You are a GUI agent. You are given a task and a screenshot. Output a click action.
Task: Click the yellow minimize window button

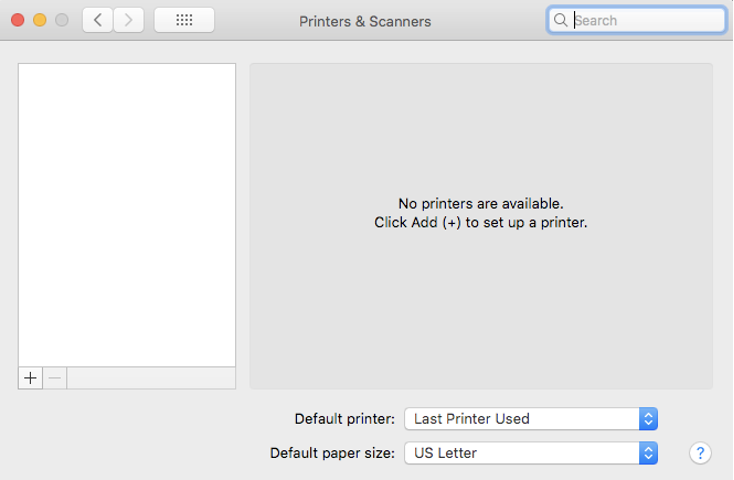coord(40,20)
